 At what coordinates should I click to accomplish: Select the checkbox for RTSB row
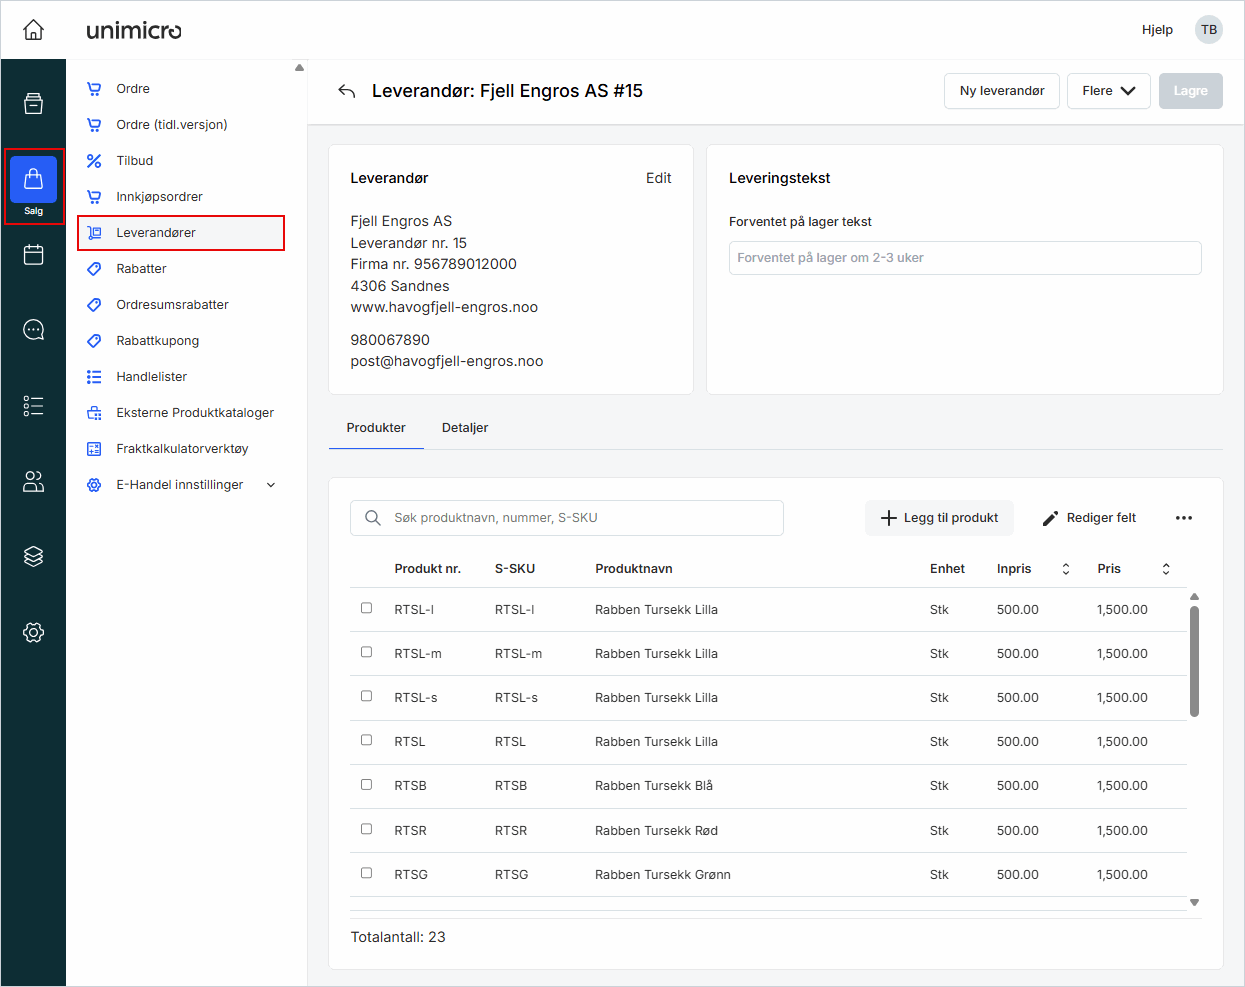pyautogui.click(x=366, y=785)
